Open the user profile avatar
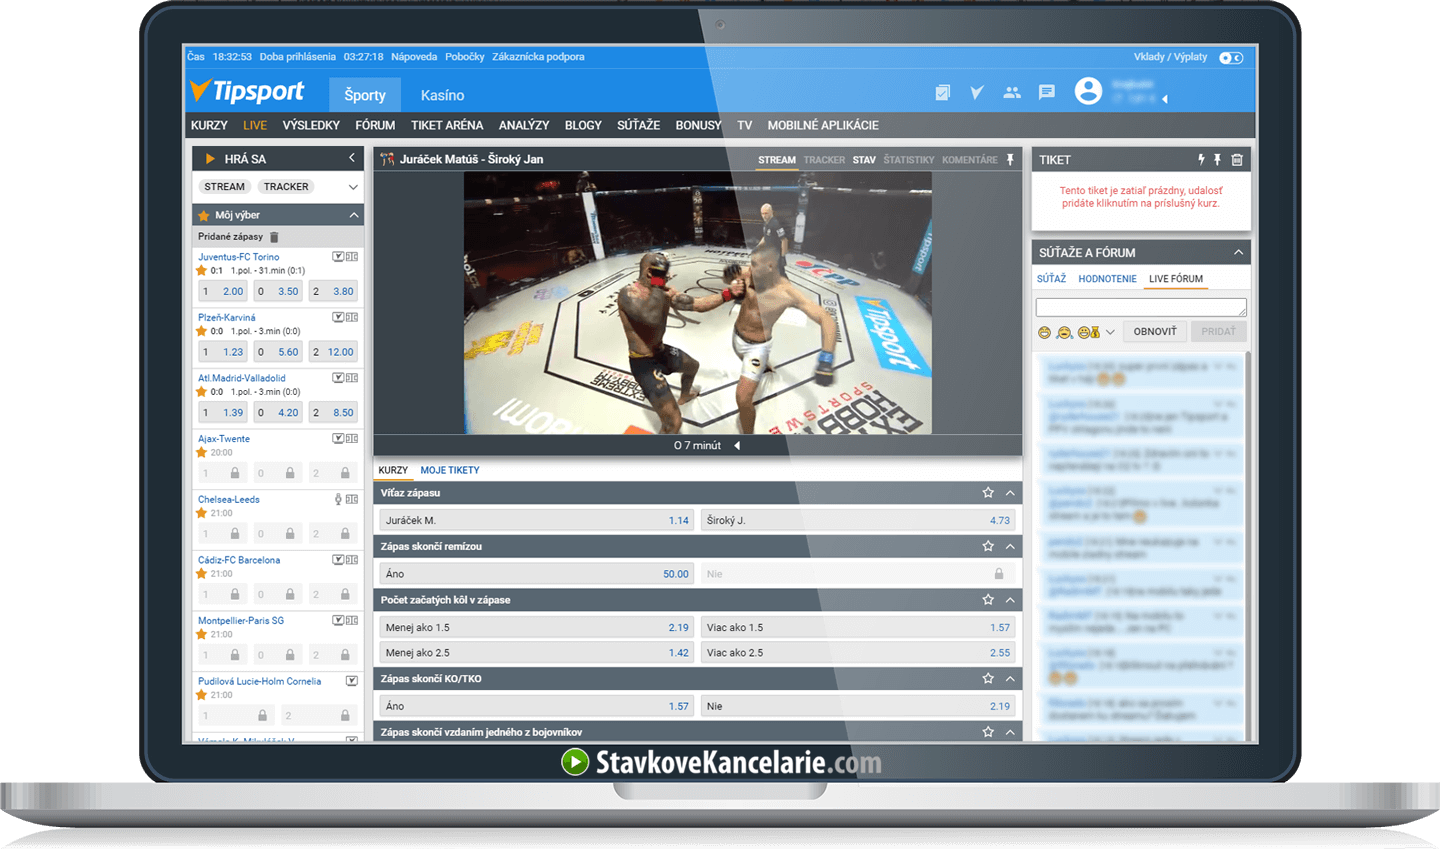The height and width of the screenshot is (849, 1440). tap(1088, 91)
